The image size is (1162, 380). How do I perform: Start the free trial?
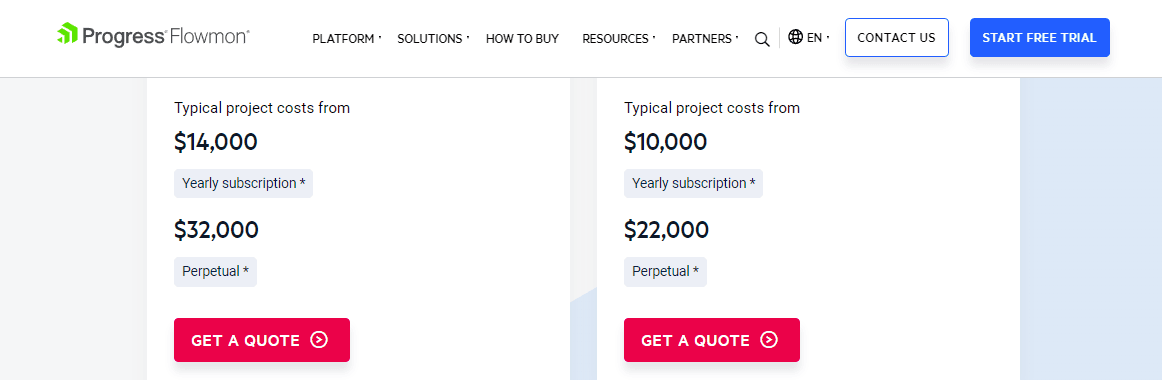click(x=1040, y=38)
